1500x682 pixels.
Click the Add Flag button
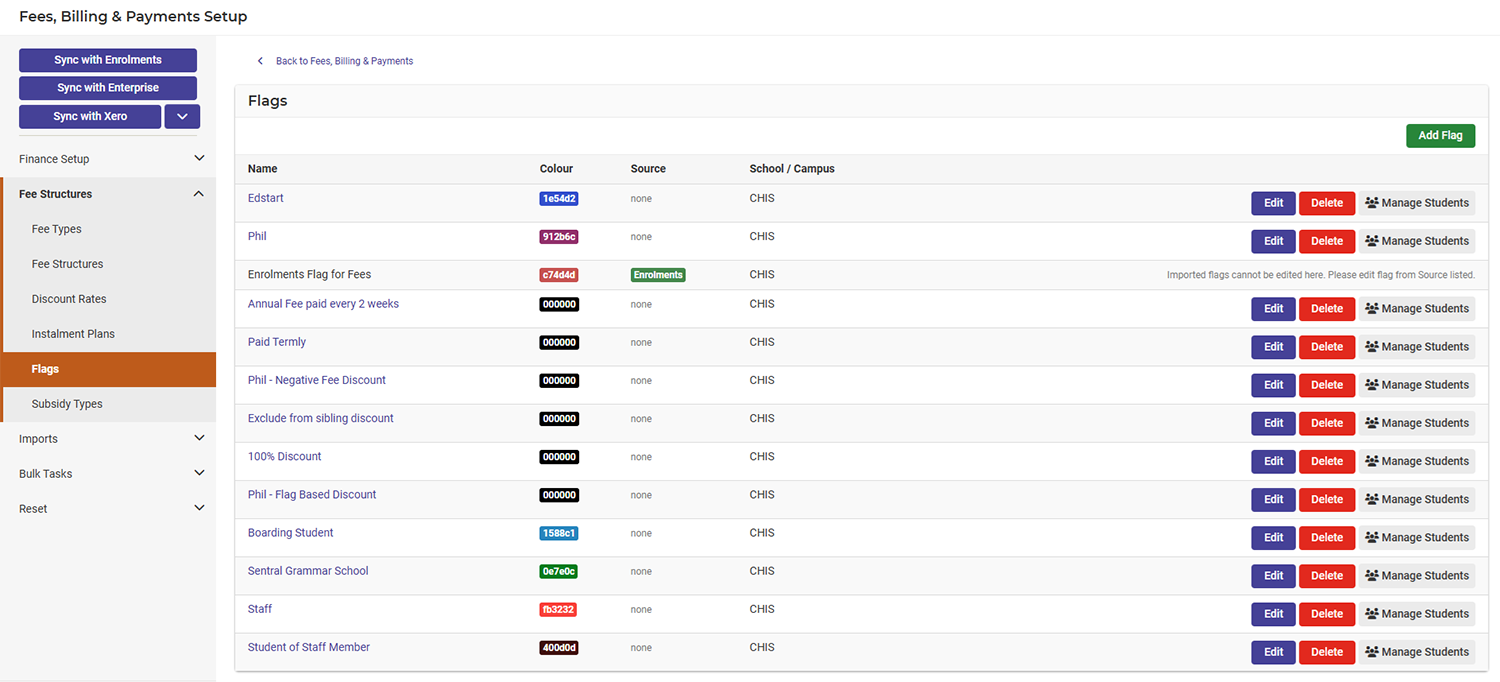1440,135
